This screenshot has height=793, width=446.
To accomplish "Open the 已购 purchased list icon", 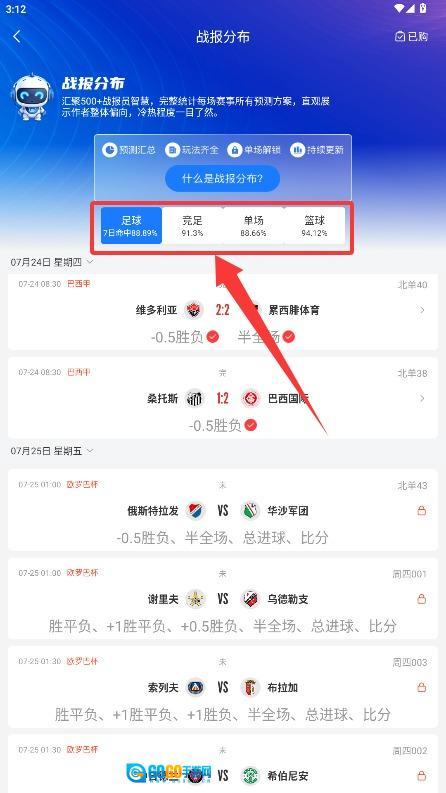I will click(x=400, y=36).
